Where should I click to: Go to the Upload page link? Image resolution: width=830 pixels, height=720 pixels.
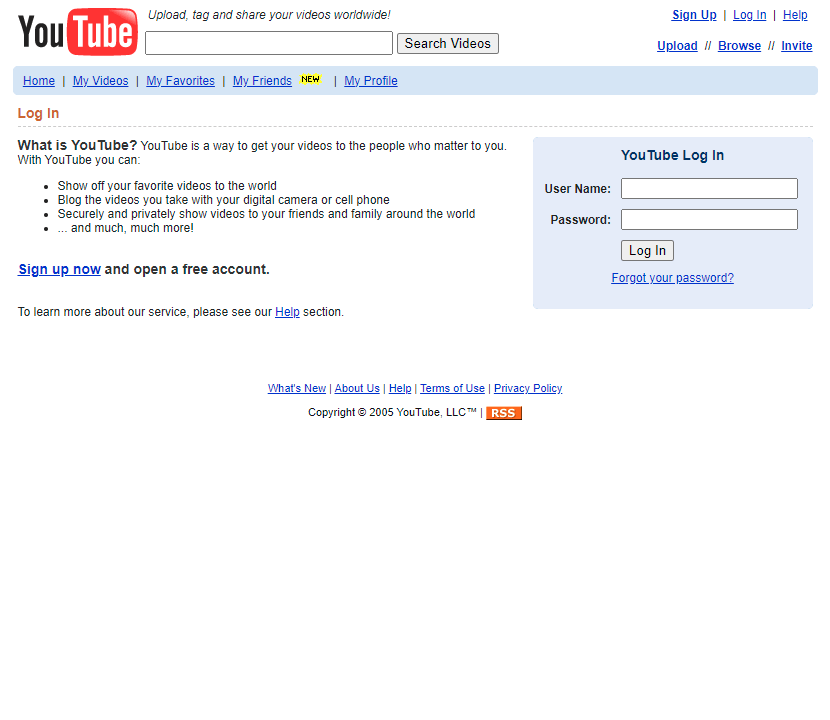[x=677, y=46]
